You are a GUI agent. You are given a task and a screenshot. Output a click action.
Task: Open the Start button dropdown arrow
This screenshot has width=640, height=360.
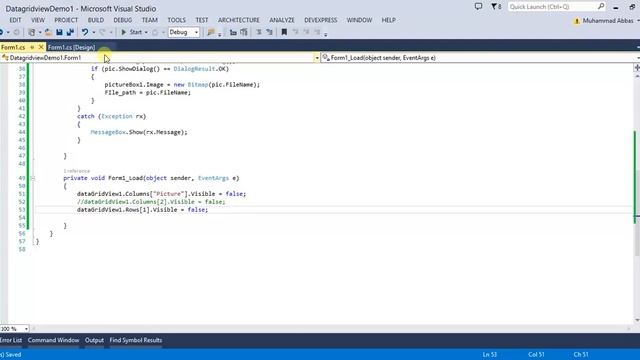(146, 32)
